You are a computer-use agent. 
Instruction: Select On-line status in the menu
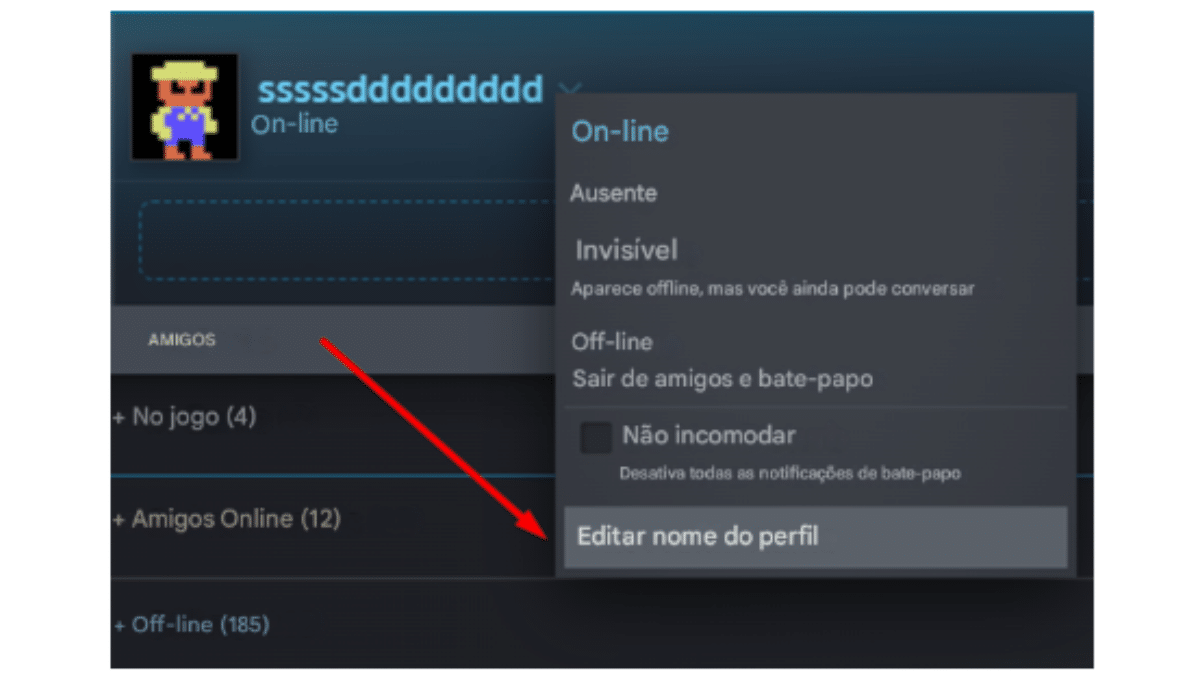tap(619, 132)
